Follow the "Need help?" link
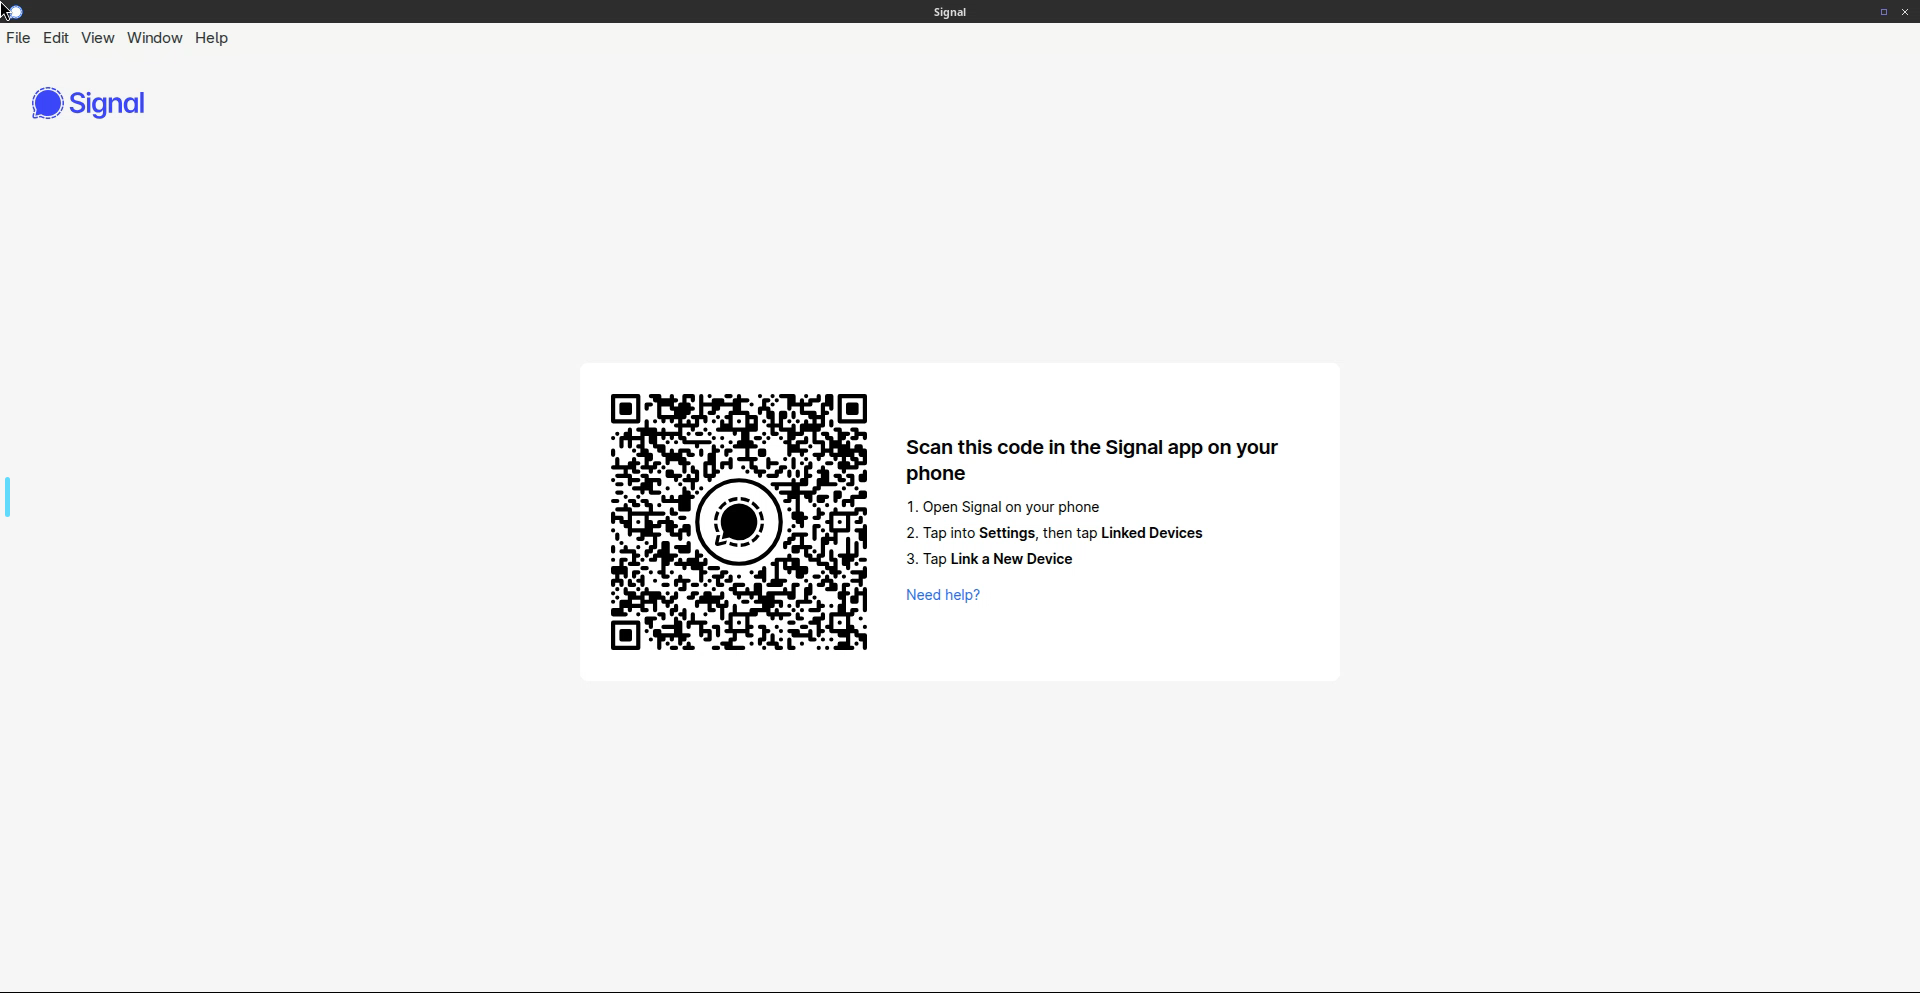The image size is (1920, 993). 942,595
